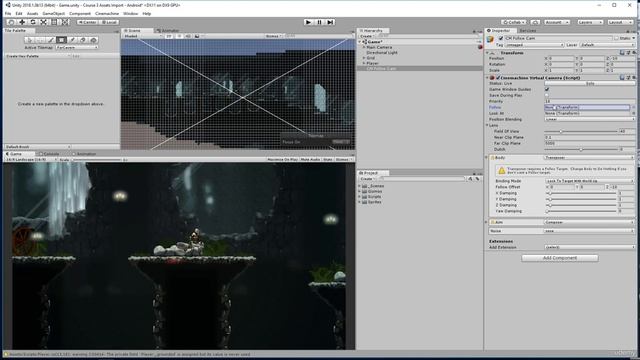
Task: Select the Tile Palette move tool
Action: 40,40
